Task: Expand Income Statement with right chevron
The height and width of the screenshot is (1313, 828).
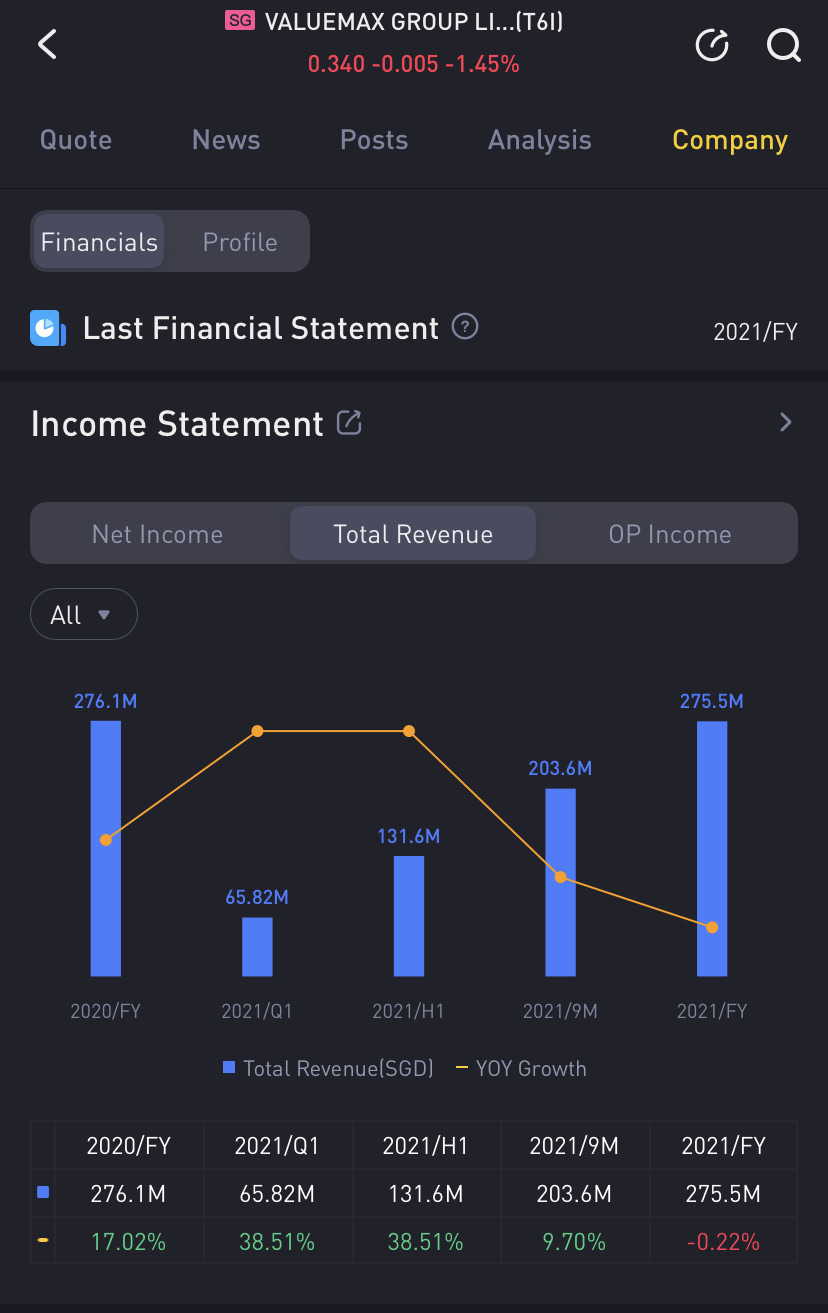Action: (785, 422)
